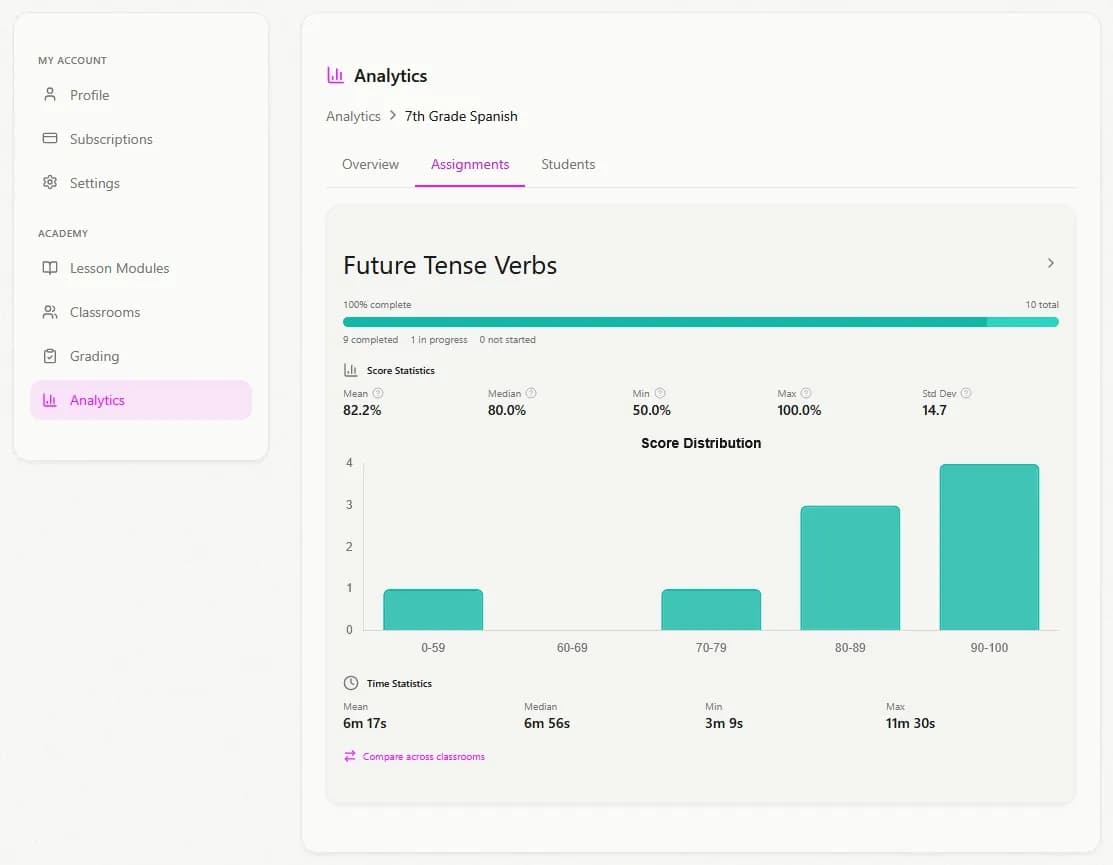Switch to the Overview tab
The image size is (1113, 865).
coord(371,164)
